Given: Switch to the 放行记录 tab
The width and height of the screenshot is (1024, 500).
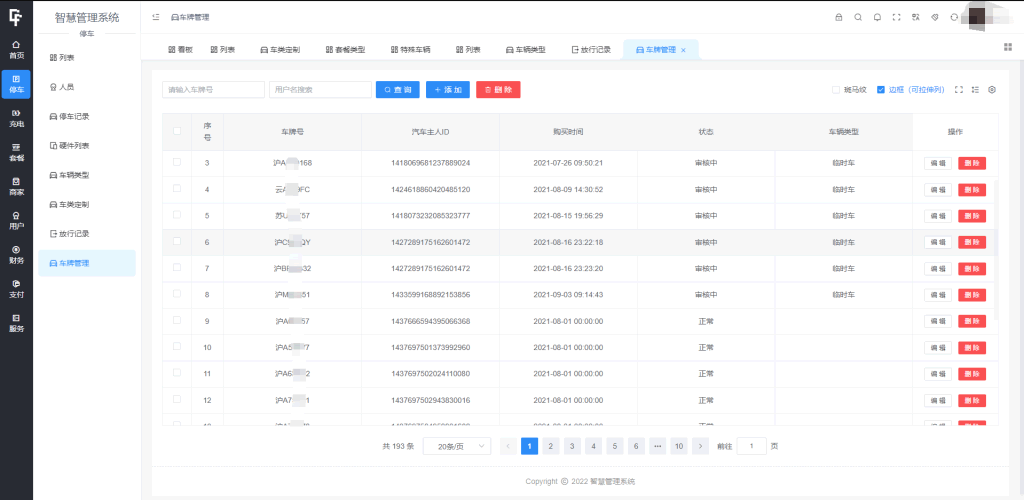Looking at the screenshot, I should (590, 49).
